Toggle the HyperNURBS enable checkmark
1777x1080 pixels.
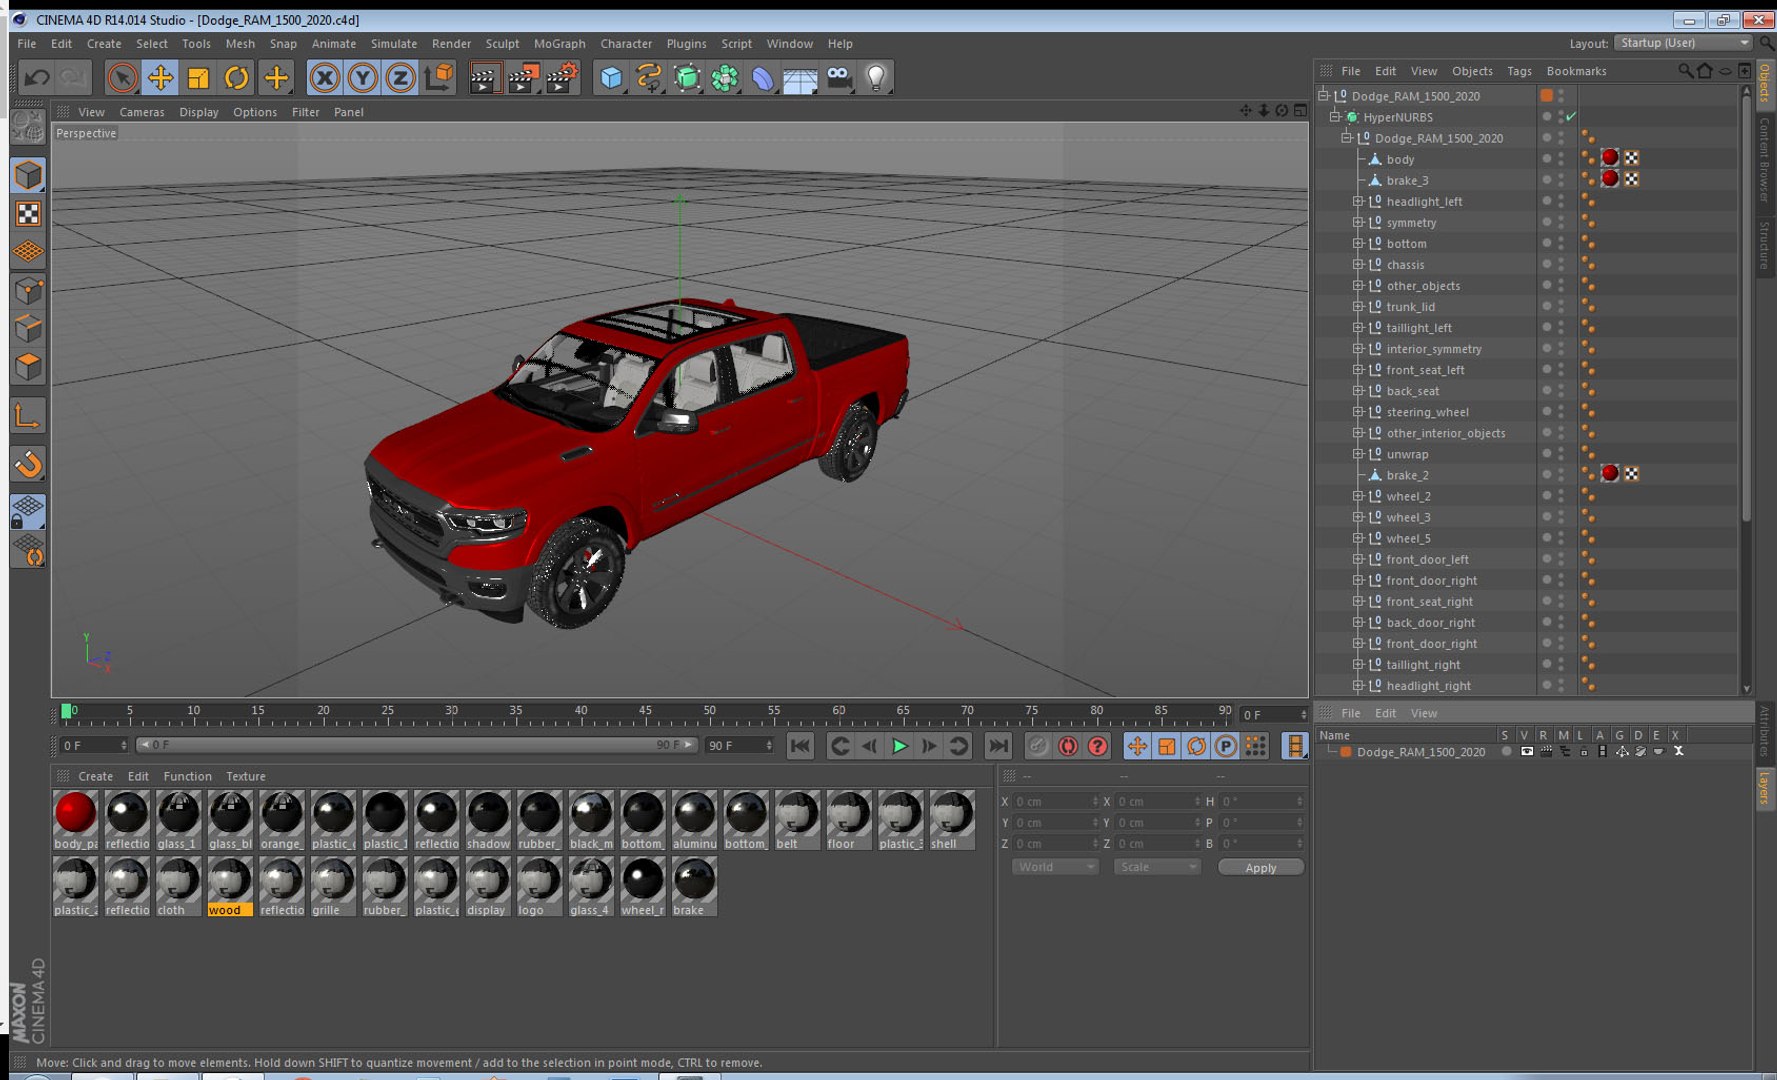1571,117
